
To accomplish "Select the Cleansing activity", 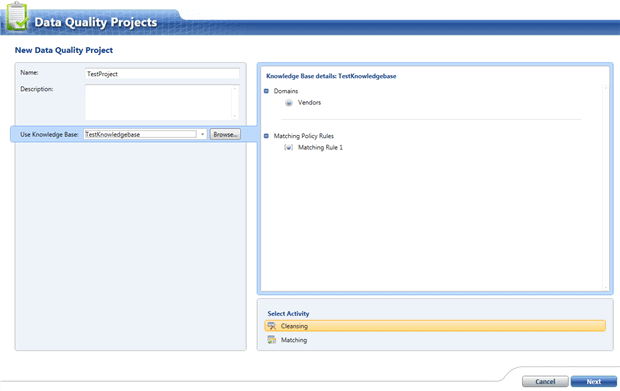I will [435, 326].
